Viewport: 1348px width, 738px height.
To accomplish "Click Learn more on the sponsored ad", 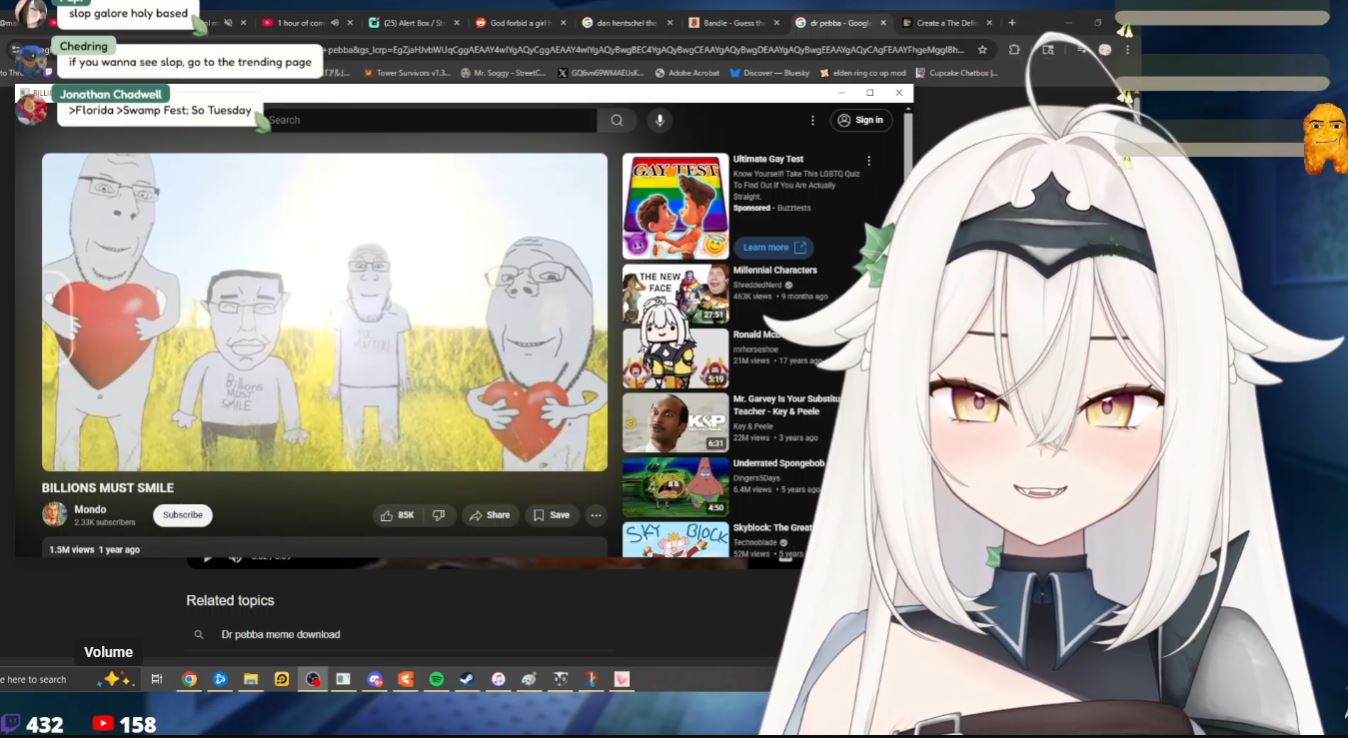I will coord(773,247).
